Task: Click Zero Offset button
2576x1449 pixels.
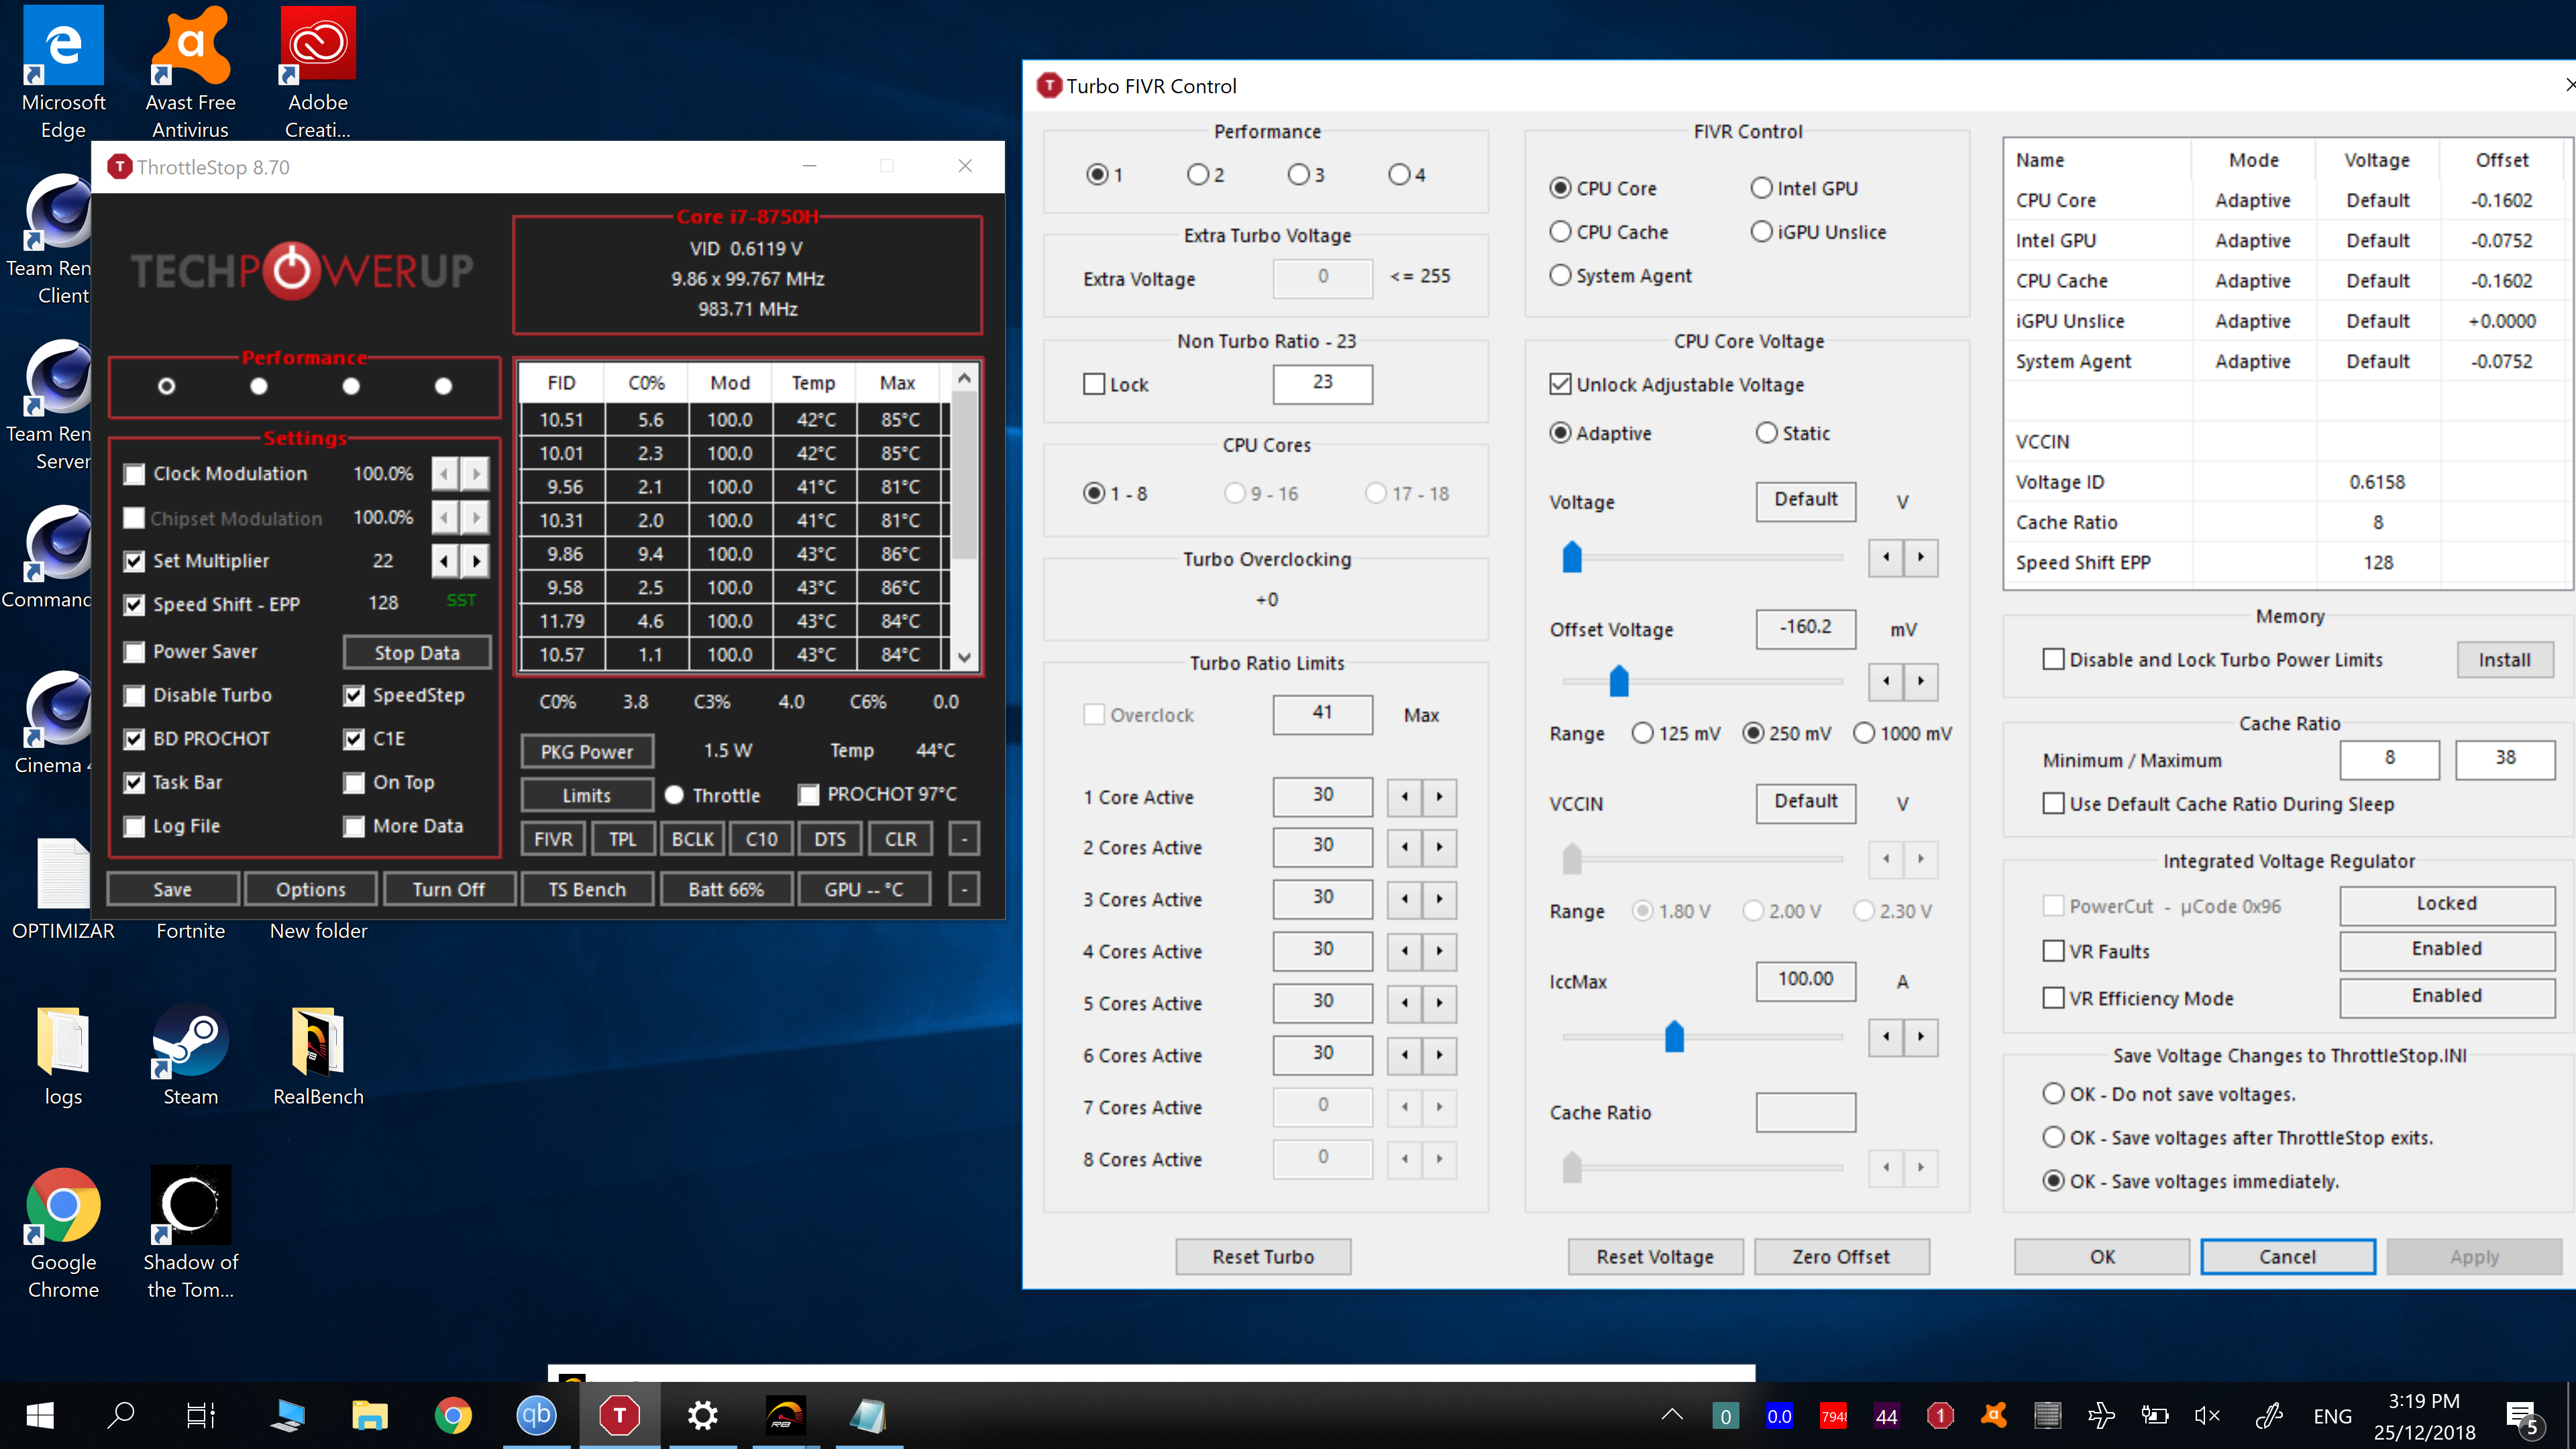Action: pyautogui.click(x=1841, y=1257)
